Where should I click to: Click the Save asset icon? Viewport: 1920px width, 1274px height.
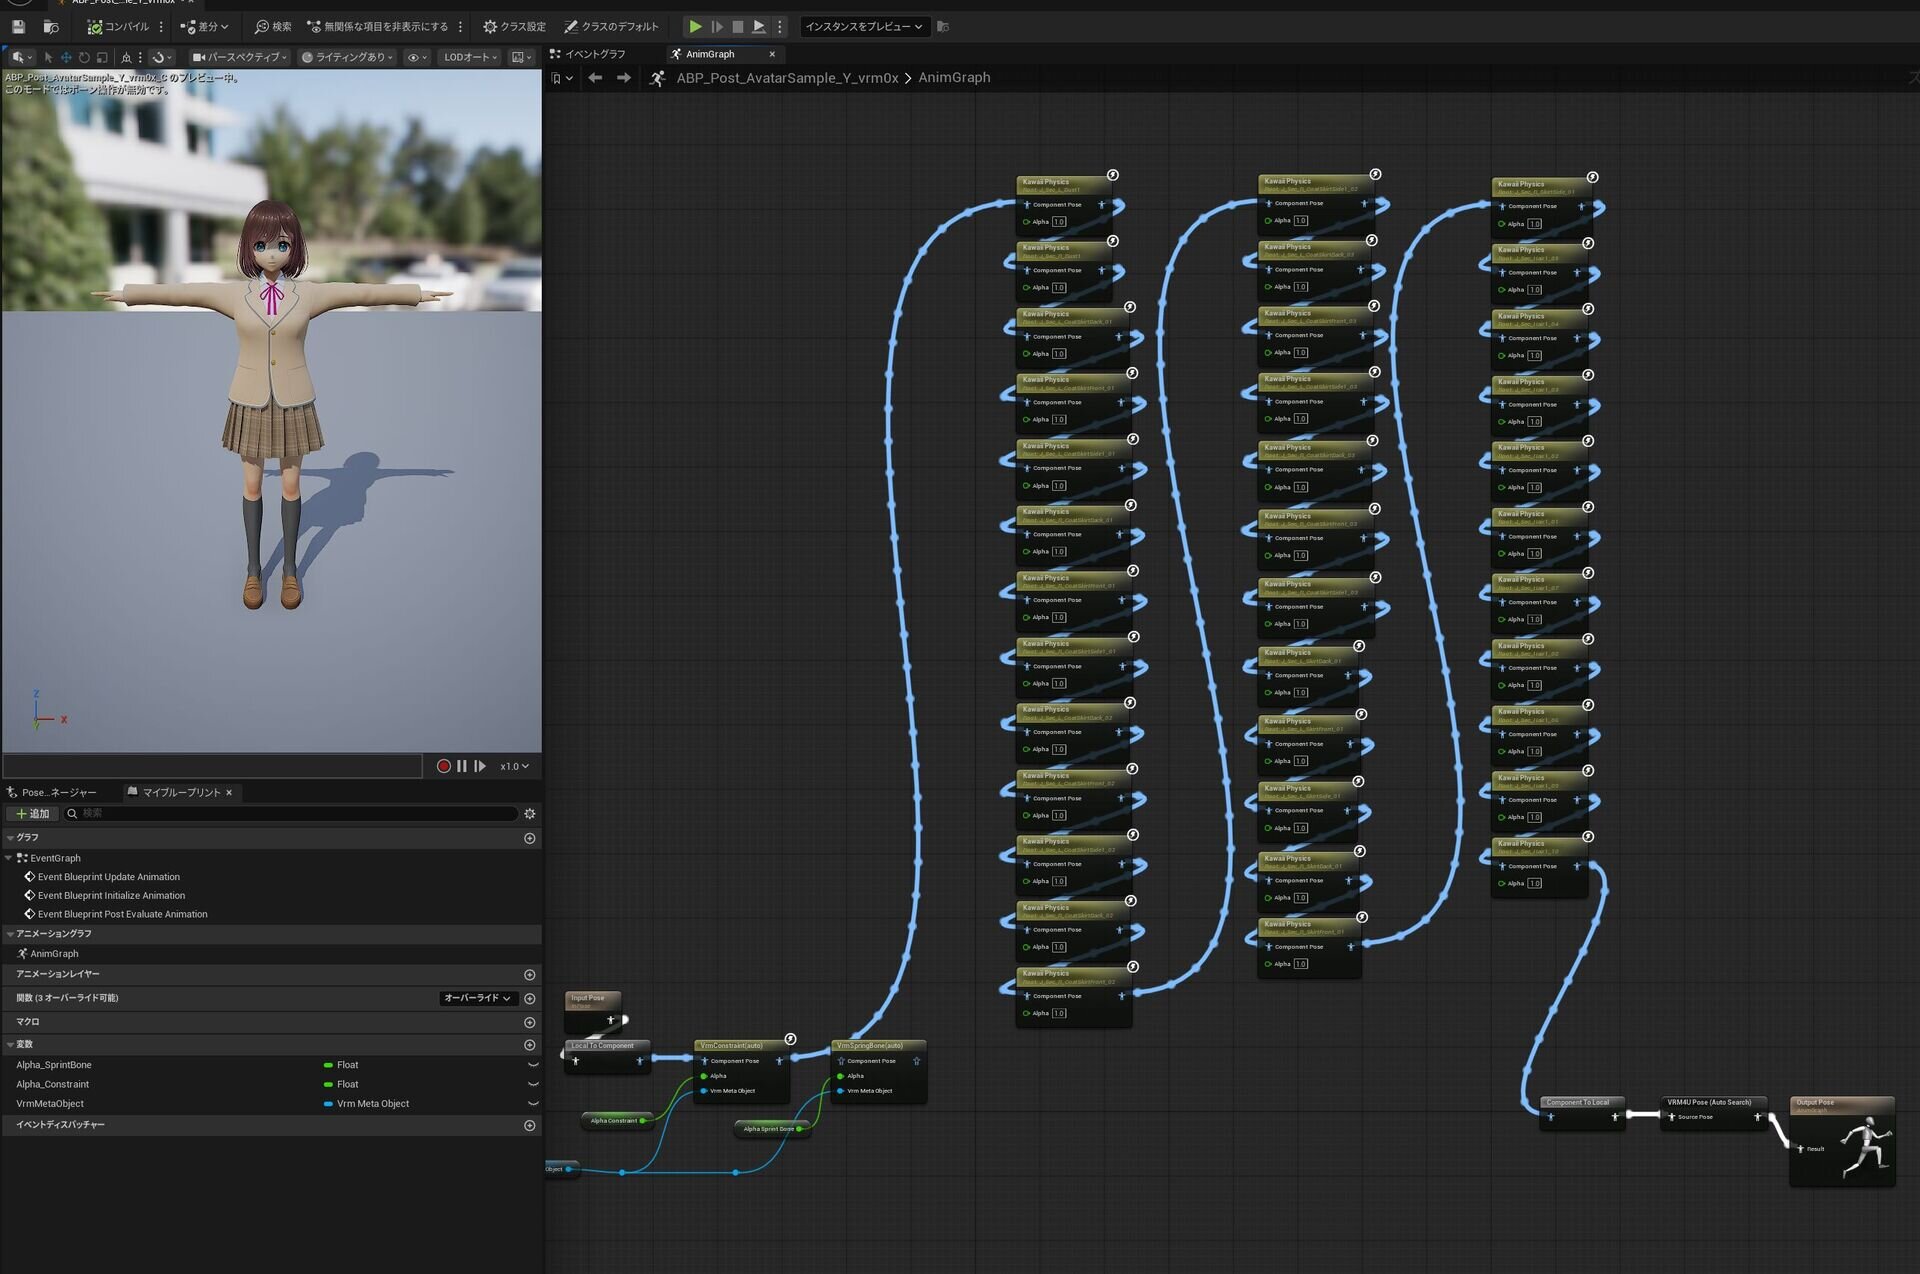18,27
